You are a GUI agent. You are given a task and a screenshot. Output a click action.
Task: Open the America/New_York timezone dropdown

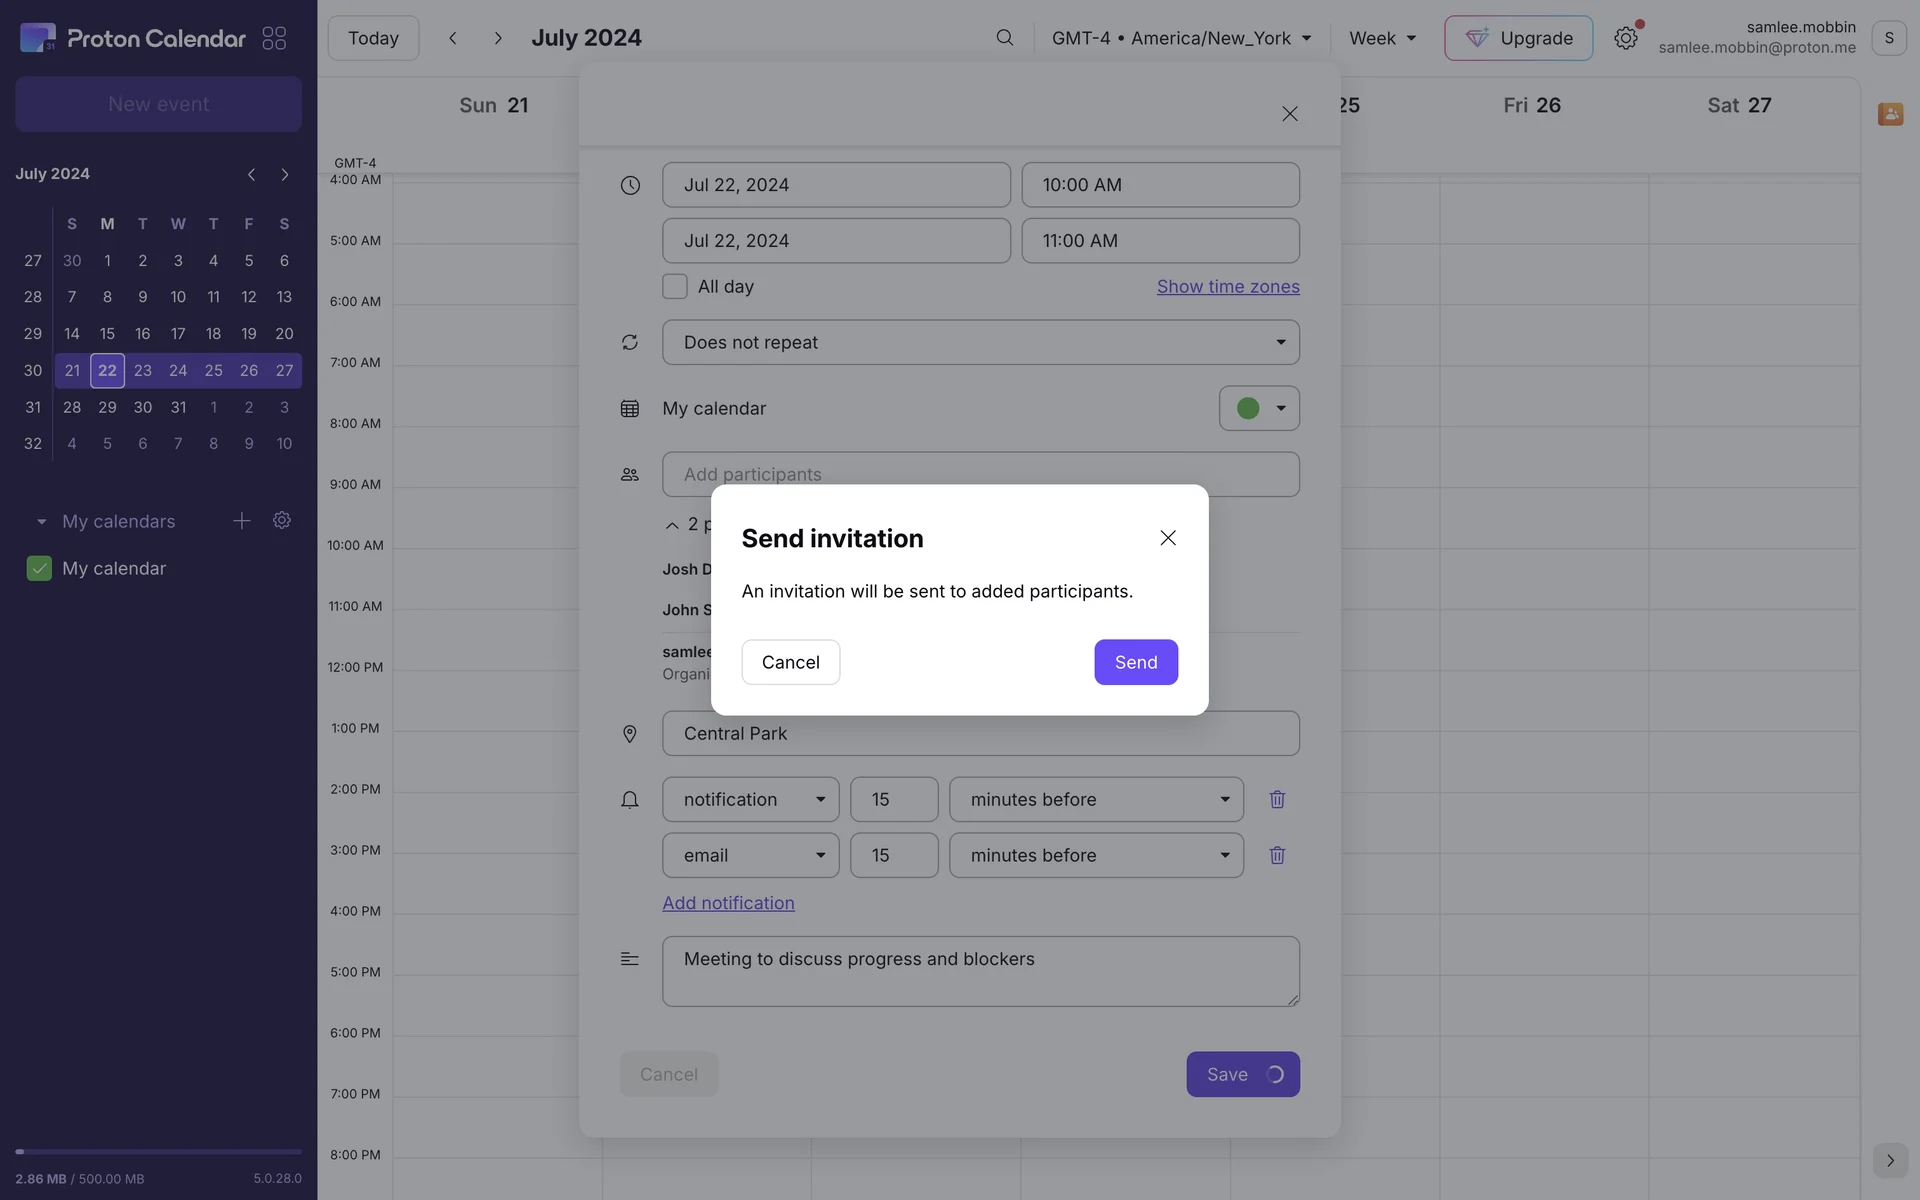pos(1181,38)
